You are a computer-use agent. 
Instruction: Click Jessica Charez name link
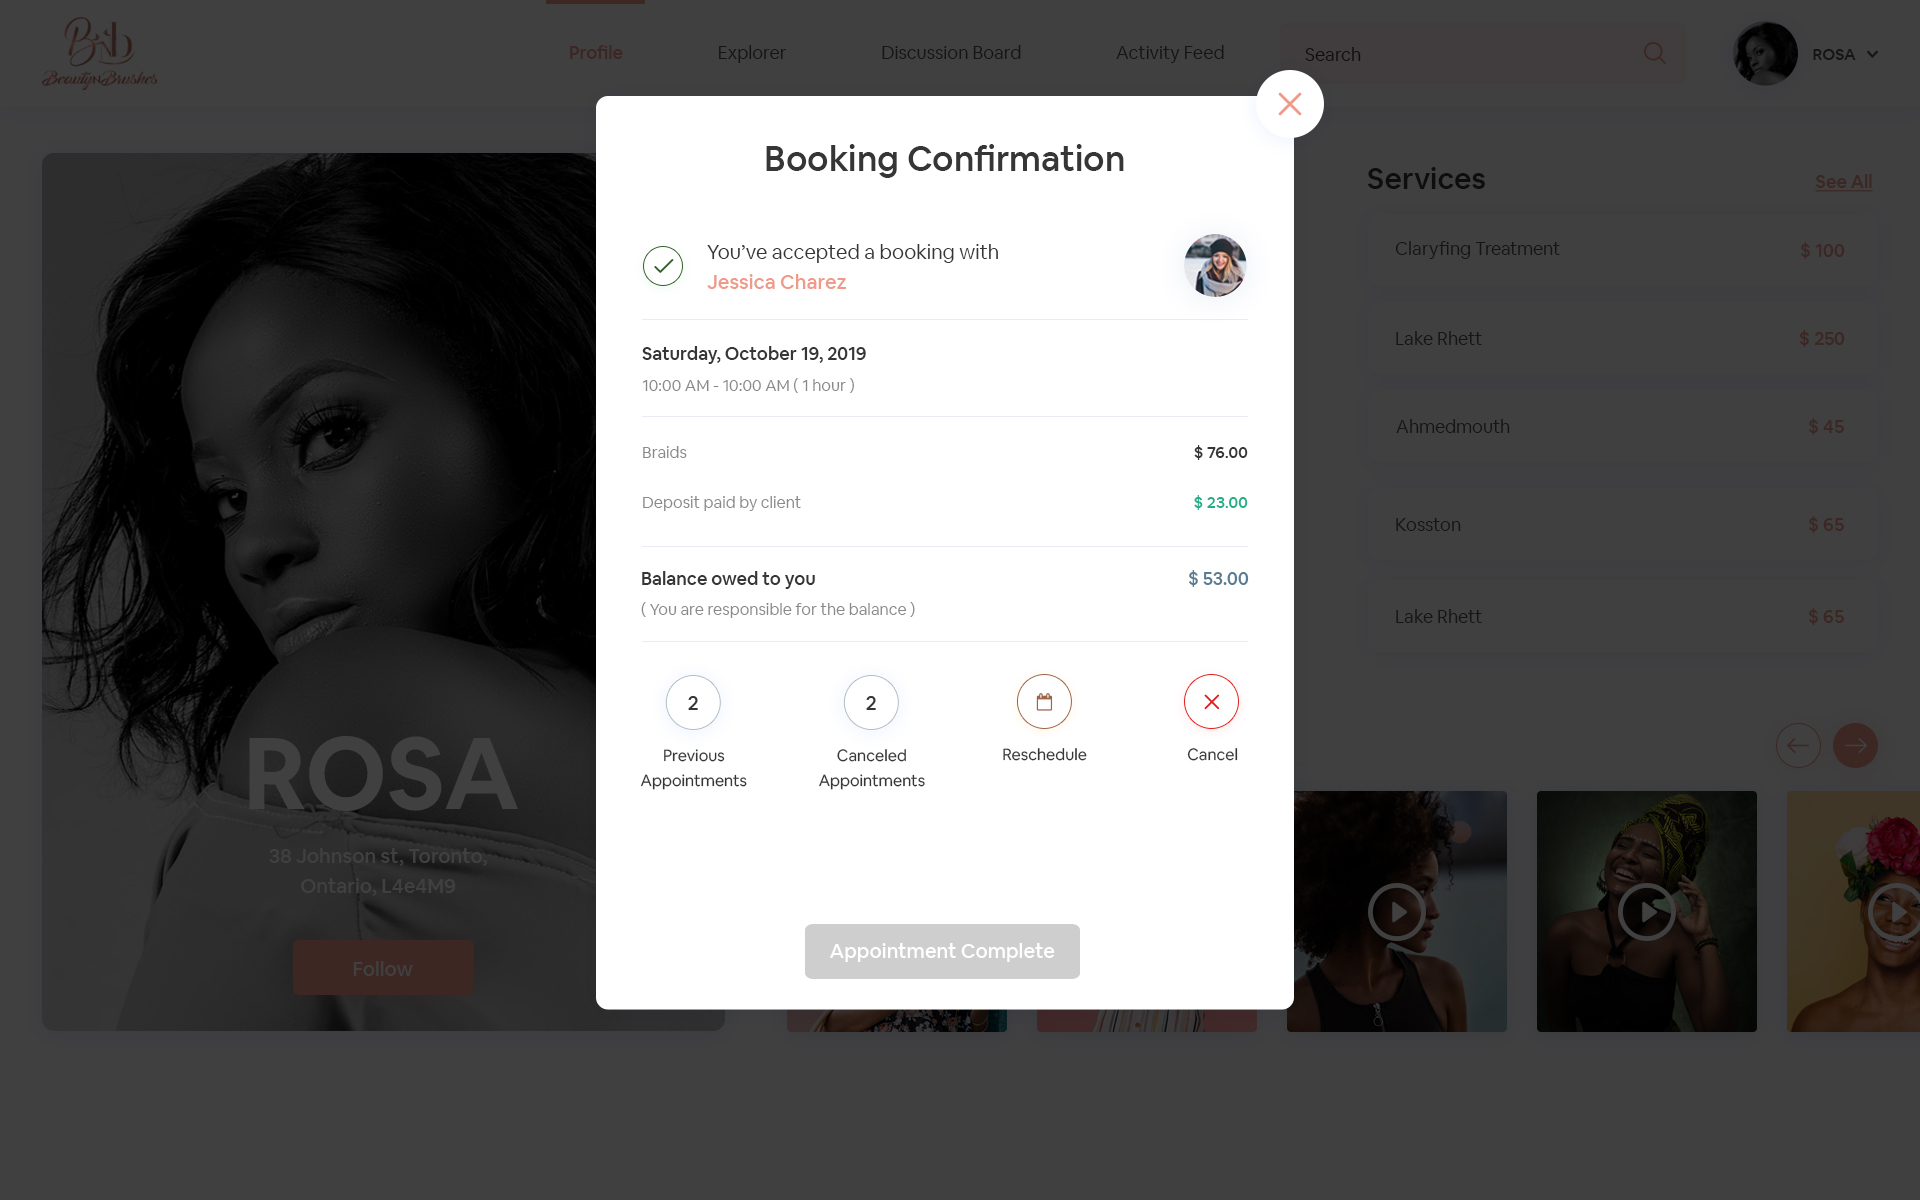pos(777,283)
